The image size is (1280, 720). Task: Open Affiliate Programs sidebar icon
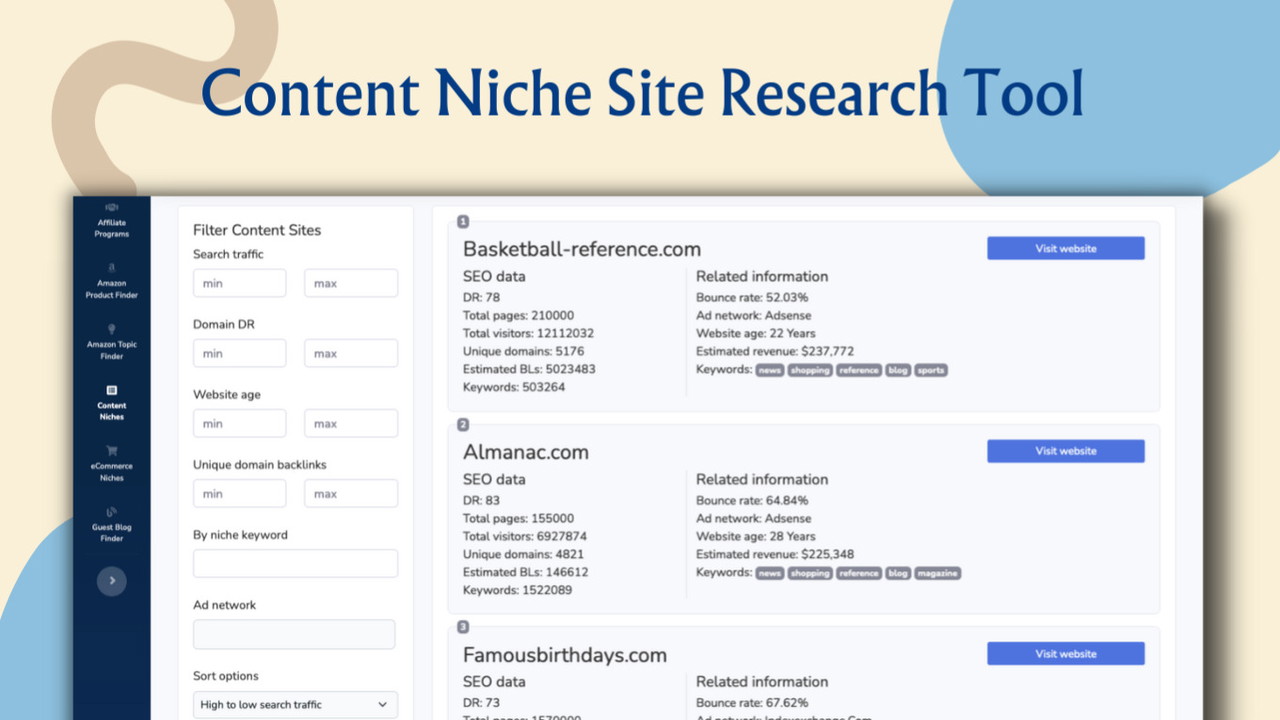[x=112, y=208]
